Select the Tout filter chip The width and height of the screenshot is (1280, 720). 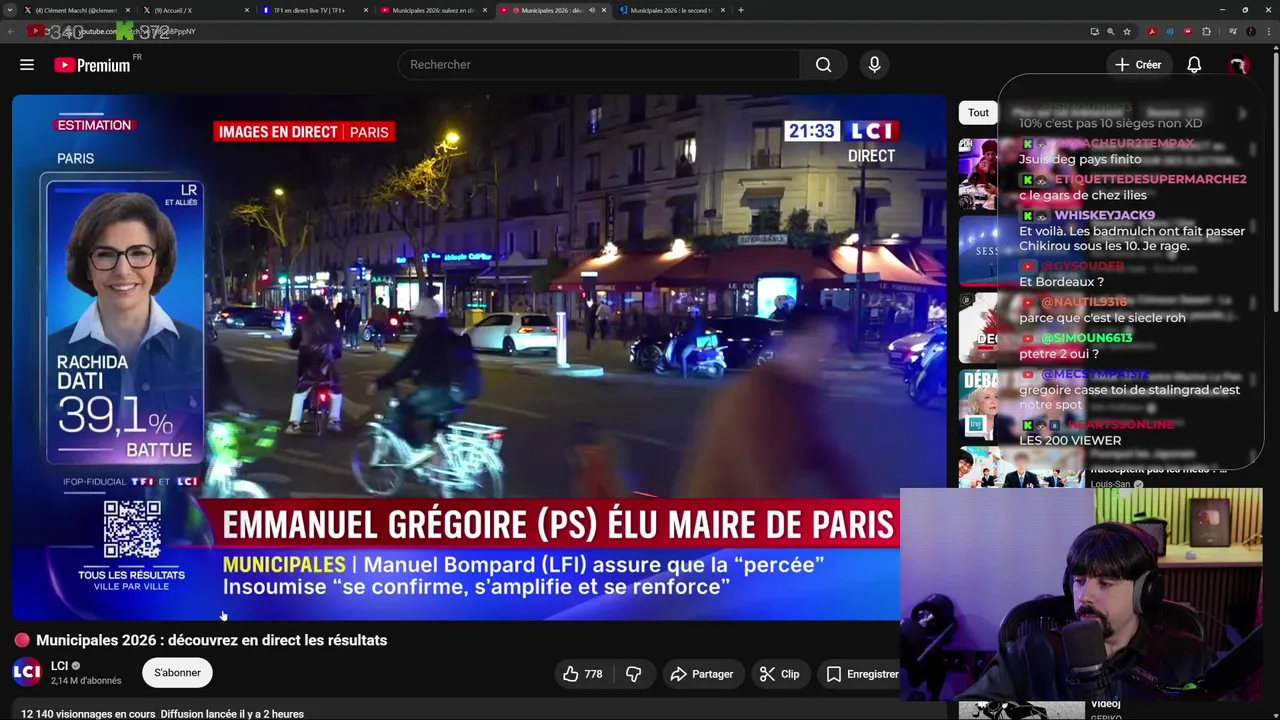(x=978, y=112)
